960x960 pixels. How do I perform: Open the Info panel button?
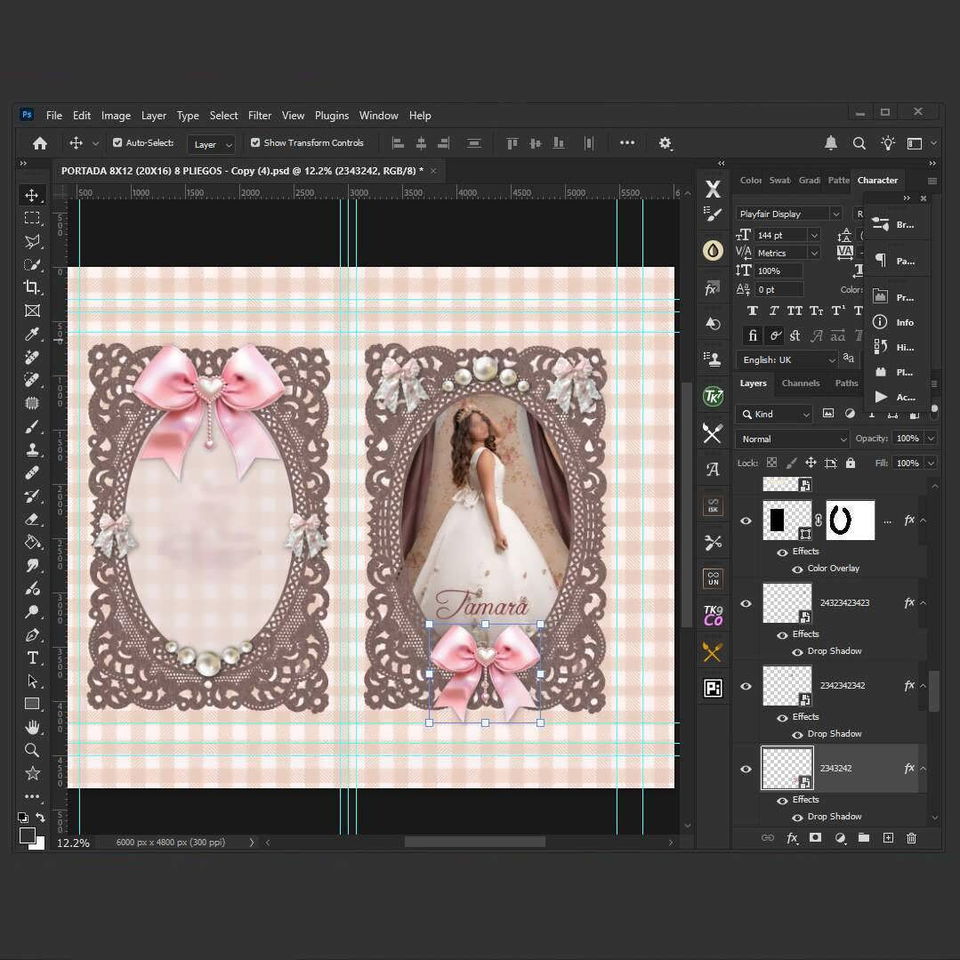tap(894, 322)
